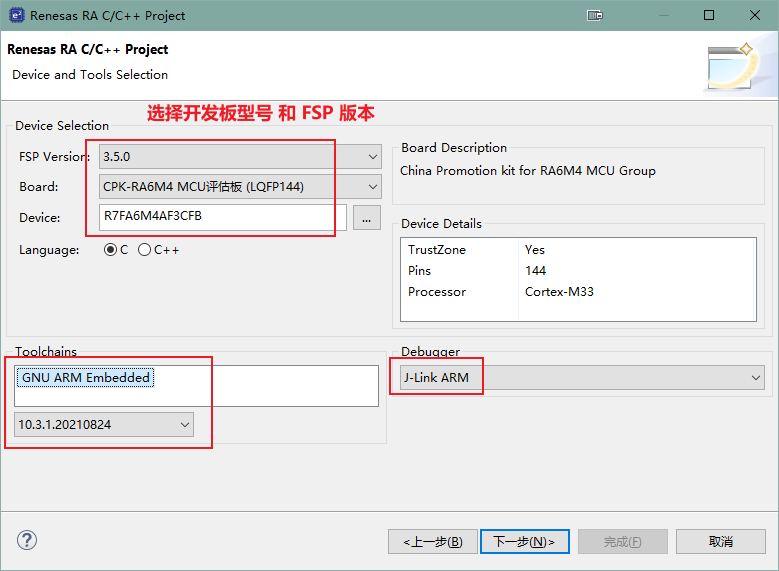Open the Debugger J-Link ARM dropdown

(581, 377)
